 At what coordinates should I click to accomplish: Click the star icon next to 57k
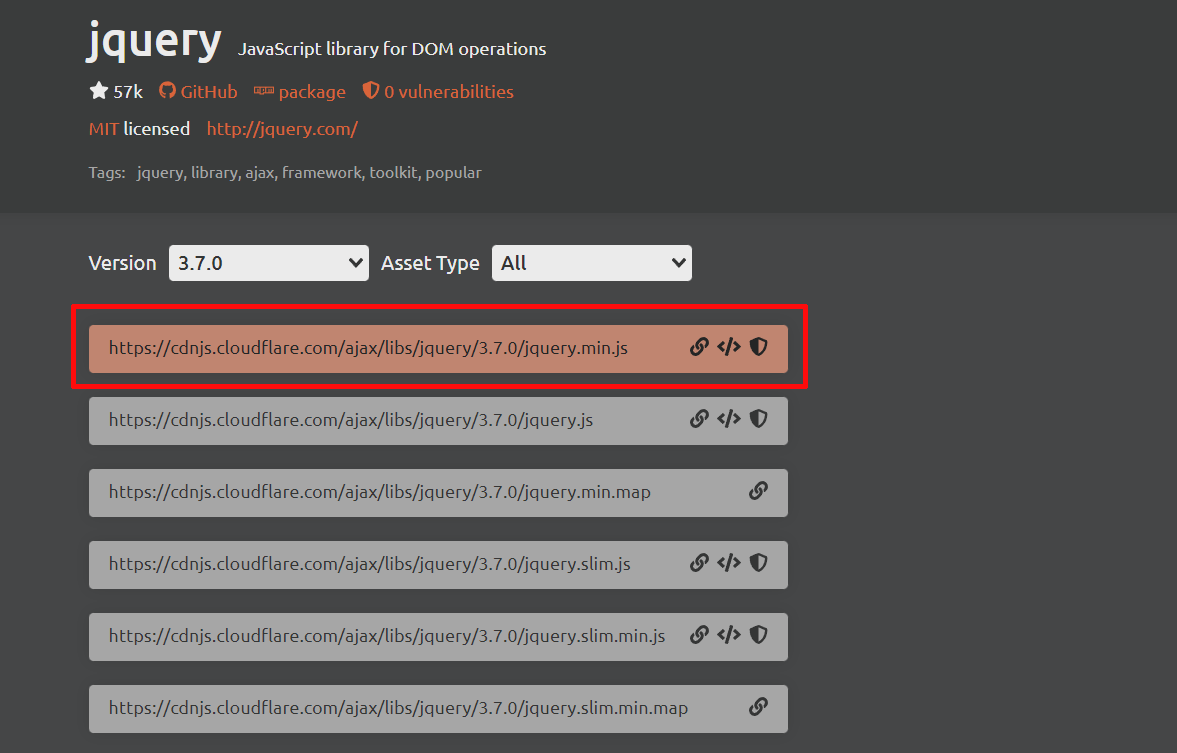[99, 91]
